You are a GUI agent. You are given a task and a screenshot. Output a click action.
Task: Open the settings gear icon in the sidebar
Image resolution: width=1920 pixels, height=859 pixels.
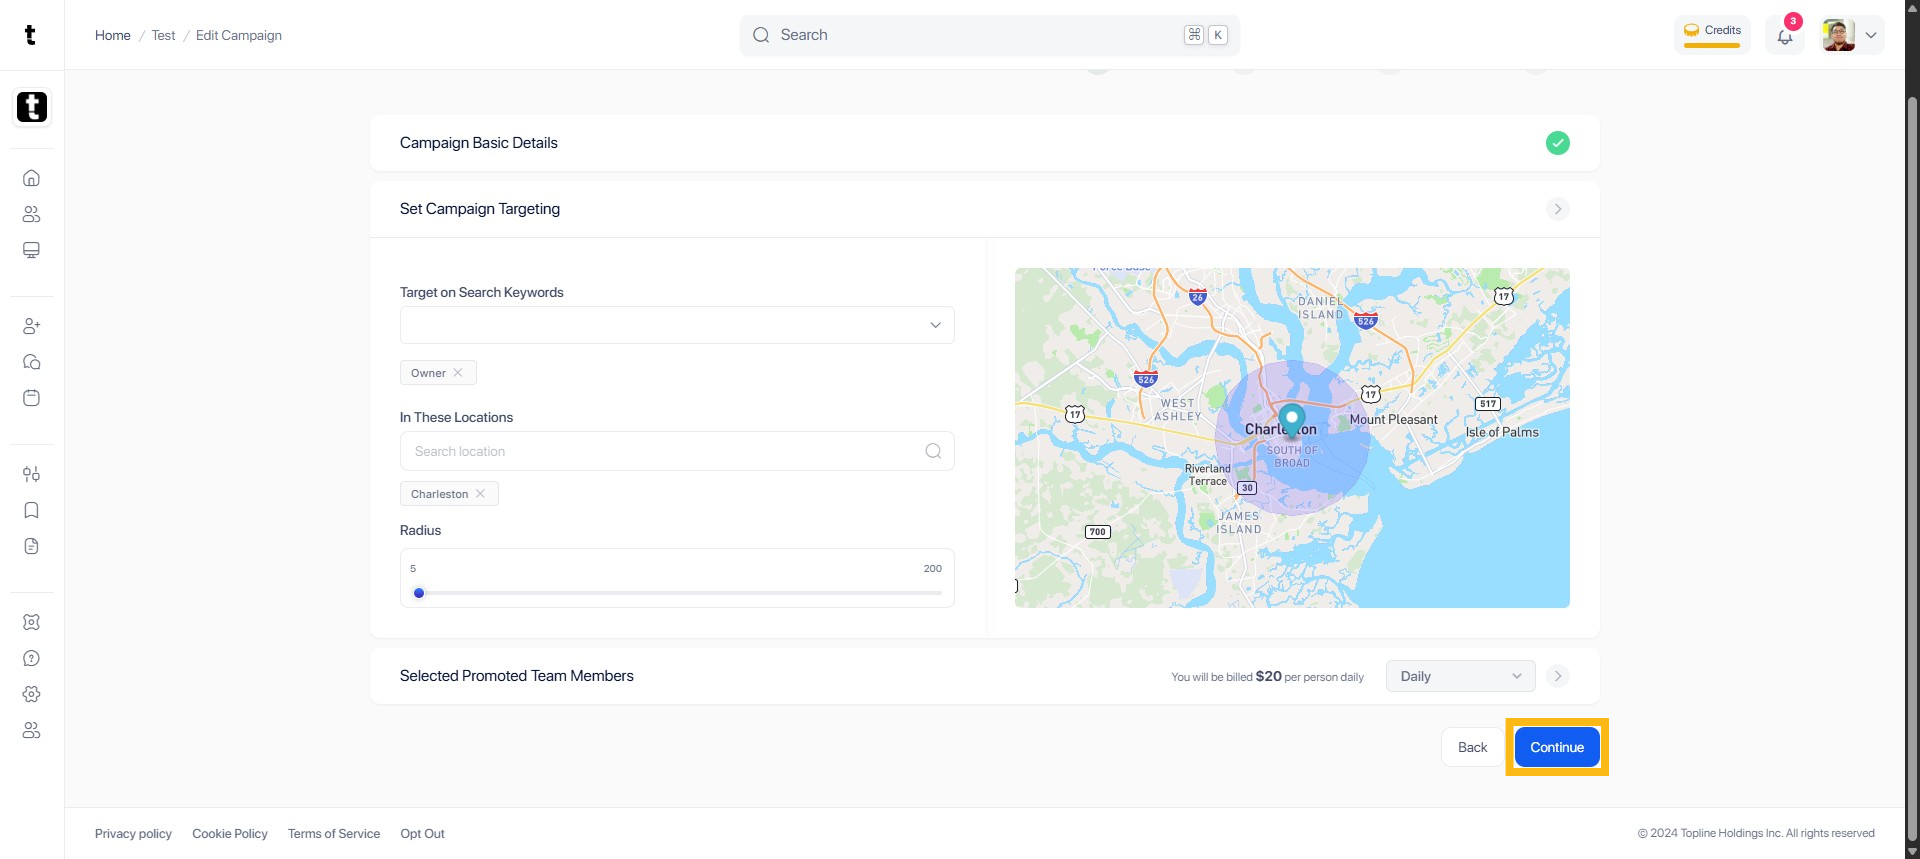tap(31, 694)
